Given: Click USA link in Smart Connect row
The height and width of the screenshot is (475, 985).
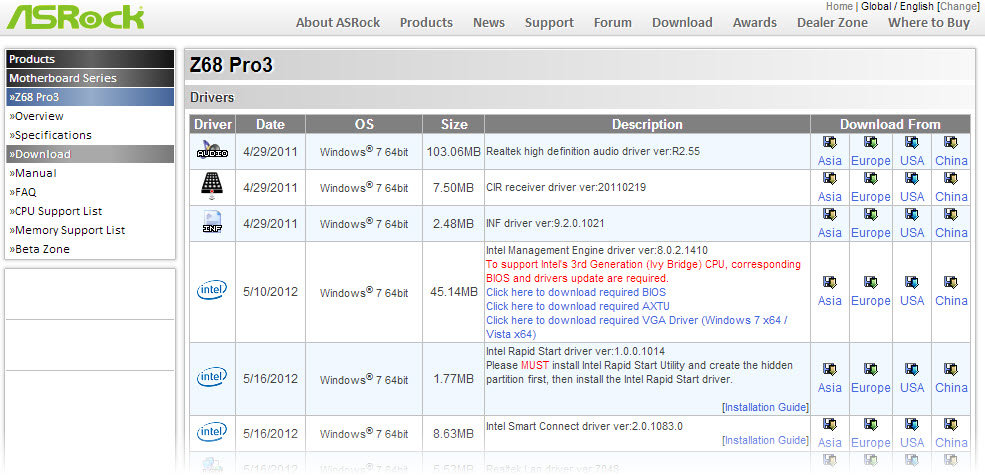Looking at the screenshot, I should [x=912, y=443].
